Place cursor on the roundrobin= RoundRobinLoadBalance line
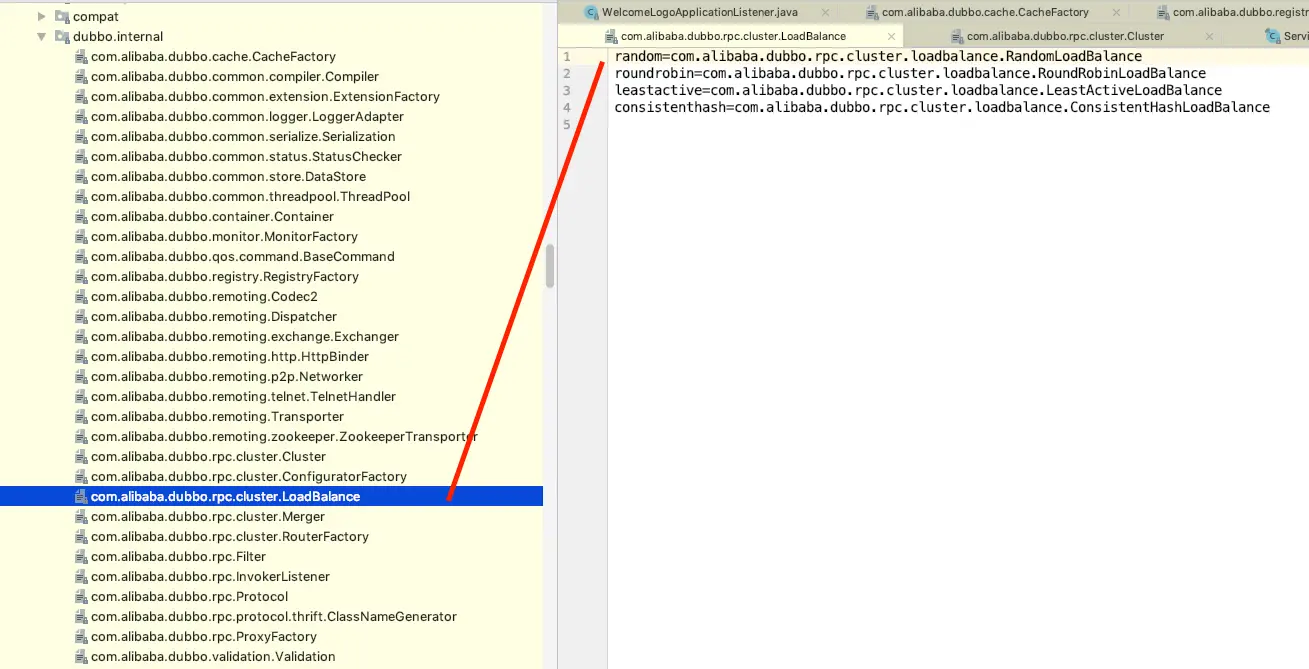The width and height of the screenshot is (1309, 669). coord(910,74)
